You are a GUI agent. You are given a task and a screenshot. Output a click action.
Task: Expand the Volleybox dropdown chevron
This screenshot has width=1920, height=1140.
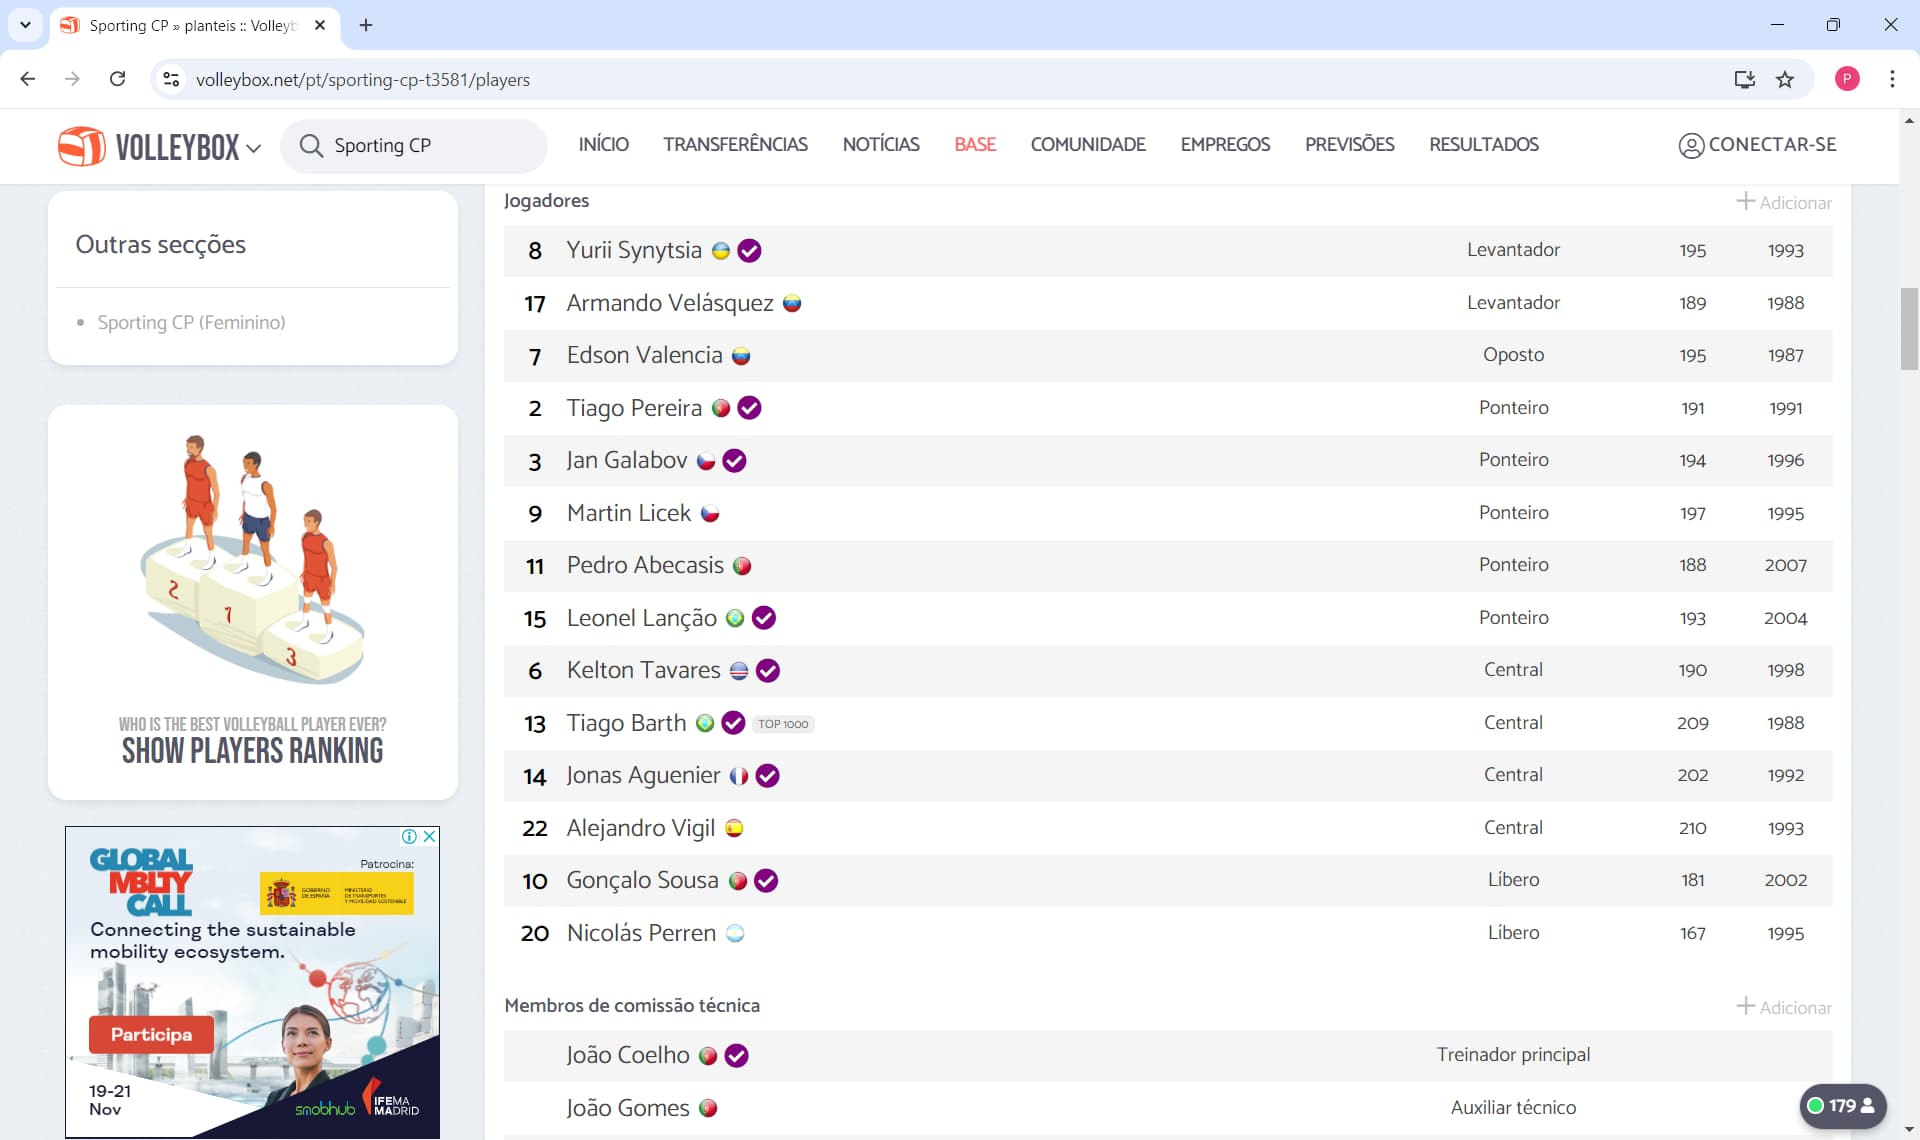pyautogui.click(x=254, y=148)
